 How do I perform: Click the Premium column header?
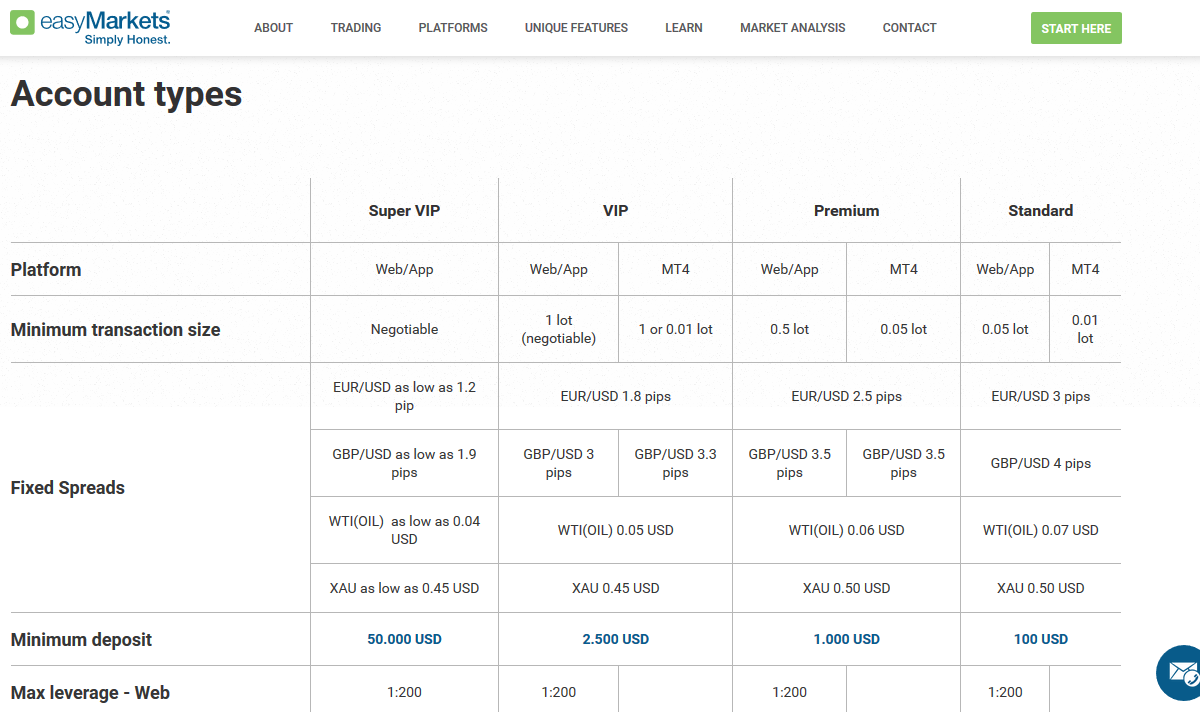pyautogui.click(x=846, y=211)
